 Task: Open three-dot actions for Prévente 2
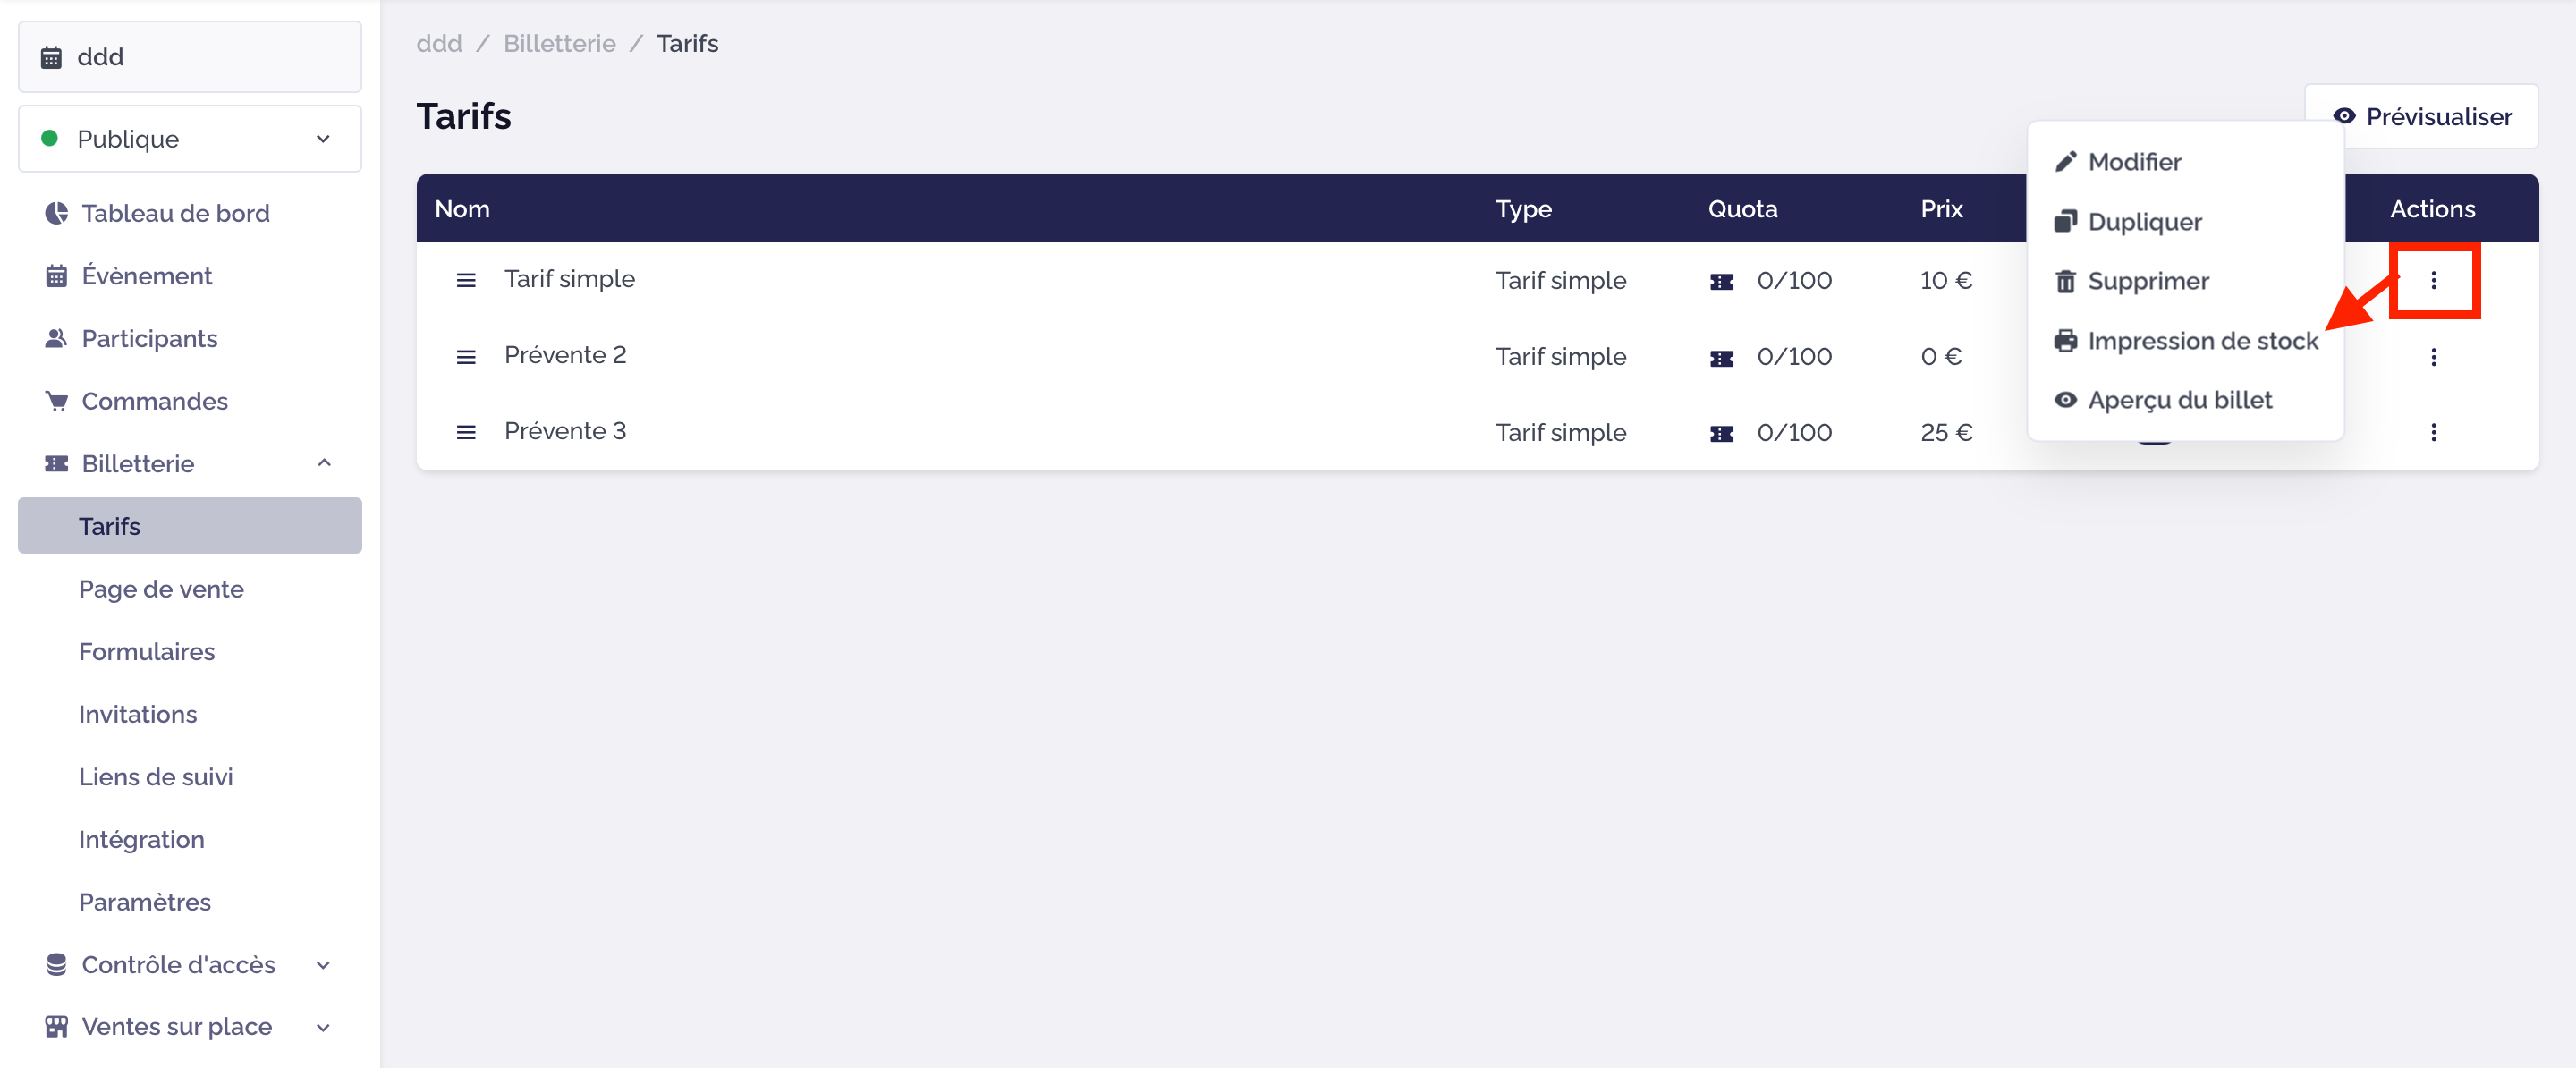tap(2433, 357)
